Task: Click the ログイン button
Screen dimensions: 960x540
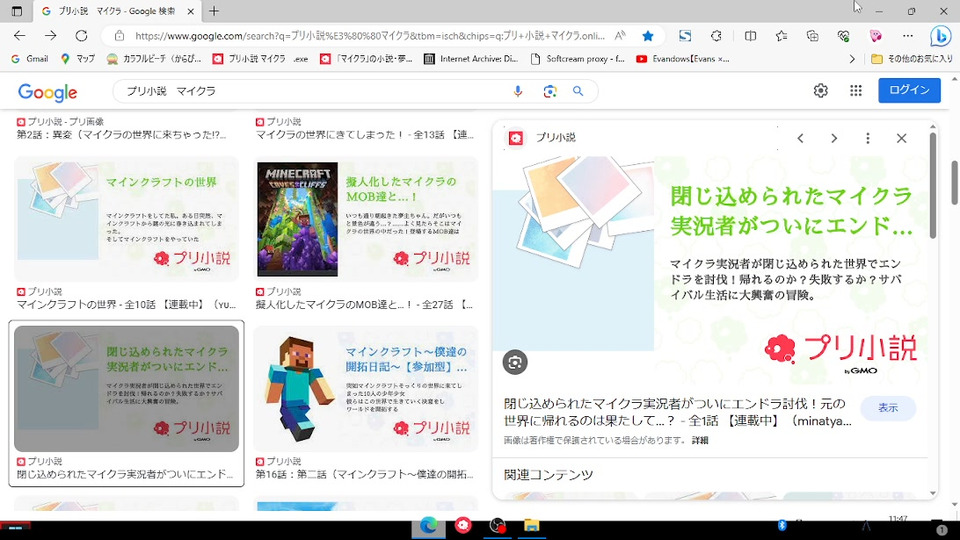Action: pos(909,90)
